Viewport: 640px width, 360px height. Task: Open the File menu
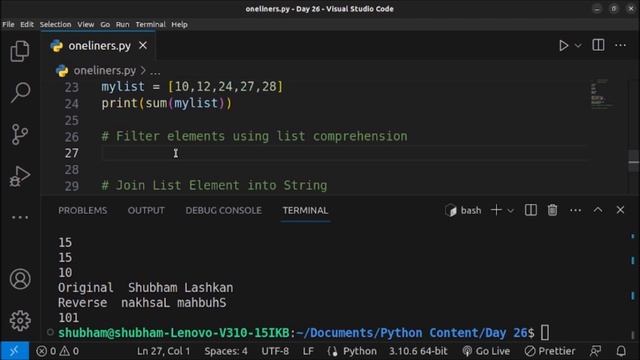tap(8, 24)
